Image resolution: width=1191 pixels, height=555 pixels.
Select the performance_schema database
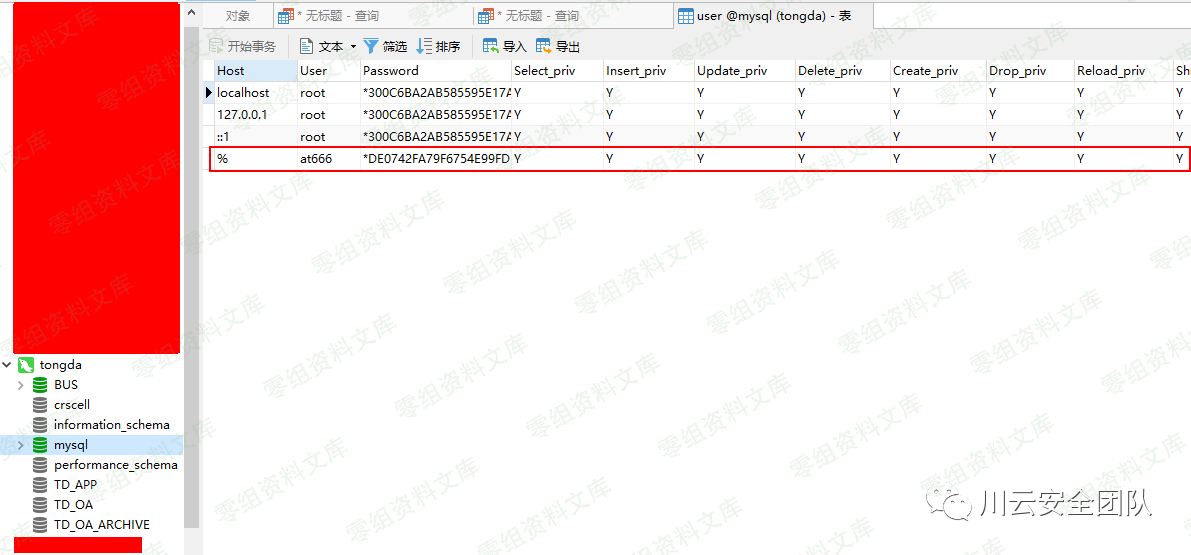[115, 465]
